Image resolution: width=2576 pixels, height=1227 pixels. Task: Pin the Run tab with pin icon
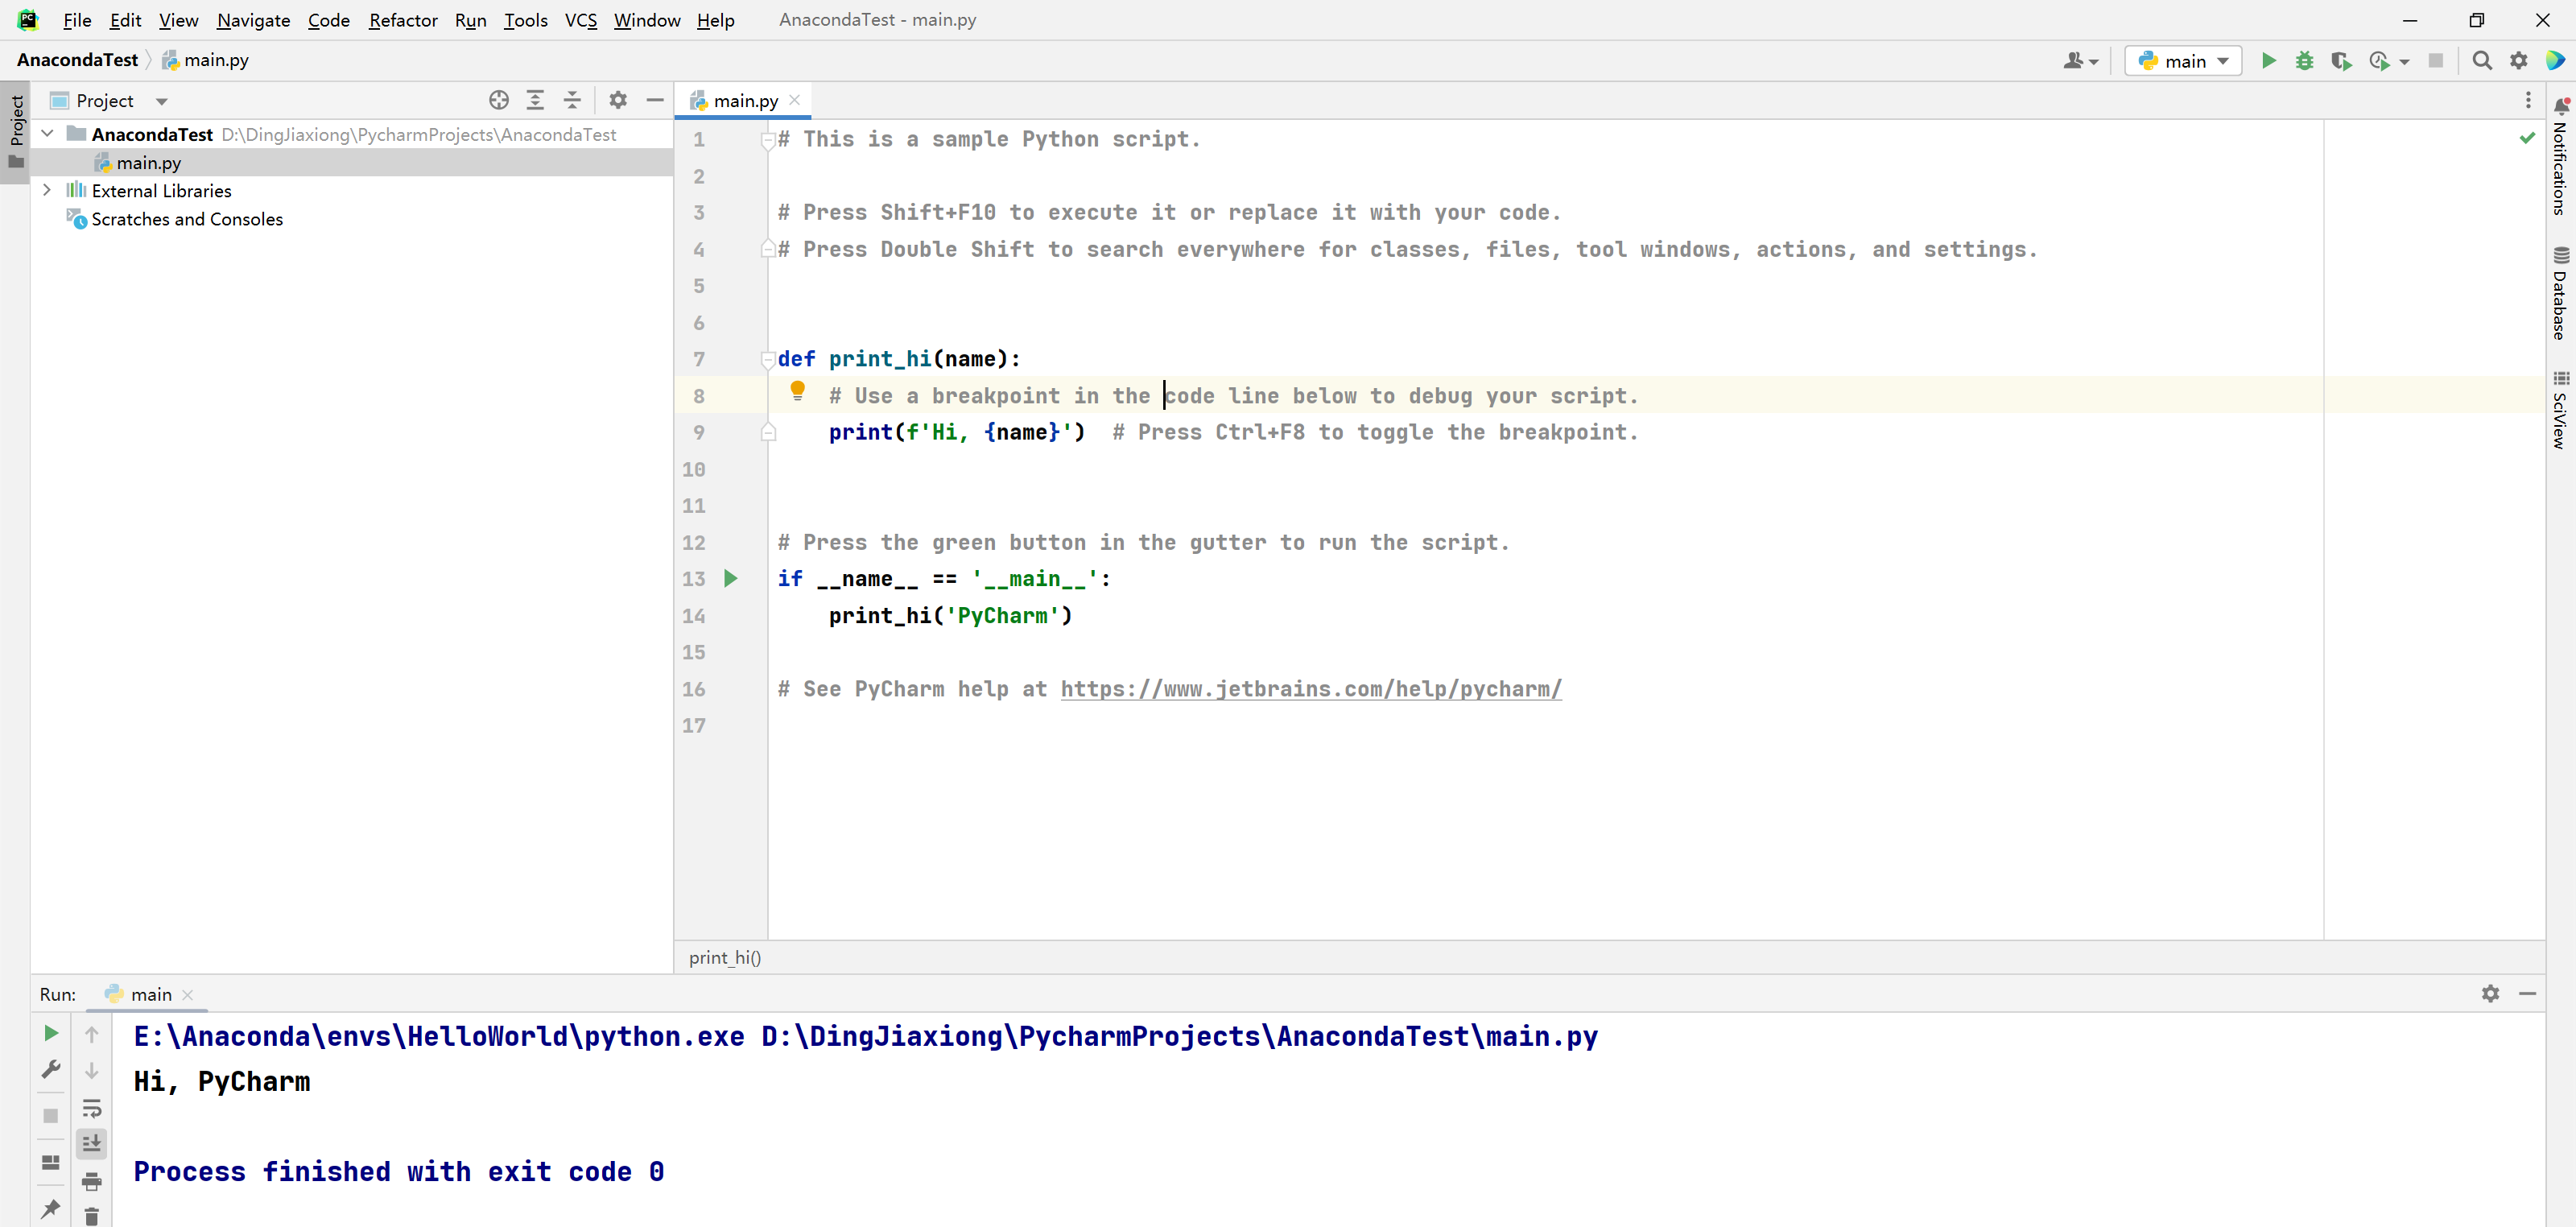[51, 1209]
